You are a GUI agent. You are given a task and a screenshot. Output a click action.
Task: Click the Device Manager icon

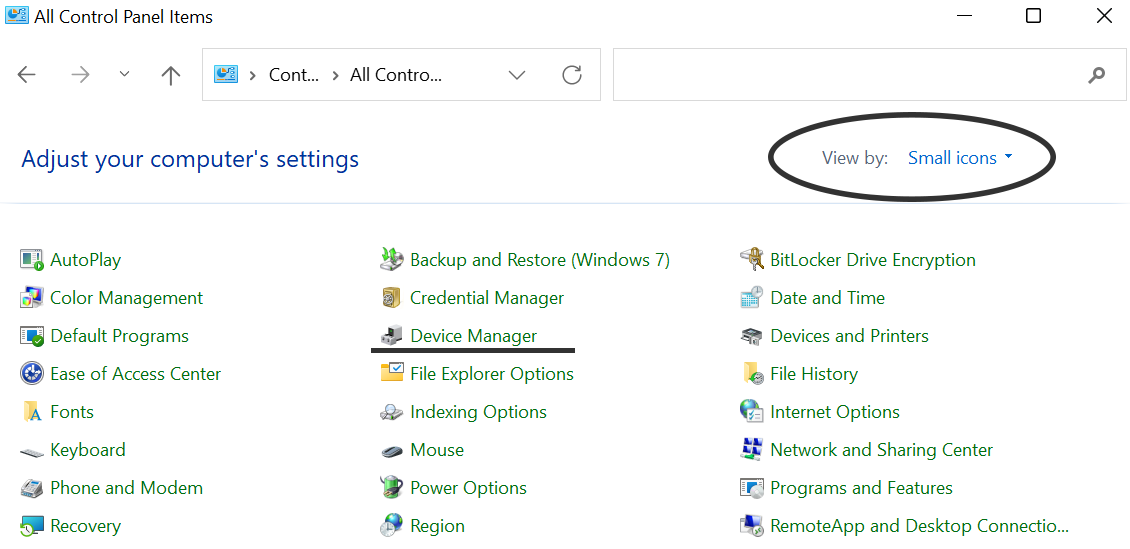click(x=391, y=336)
